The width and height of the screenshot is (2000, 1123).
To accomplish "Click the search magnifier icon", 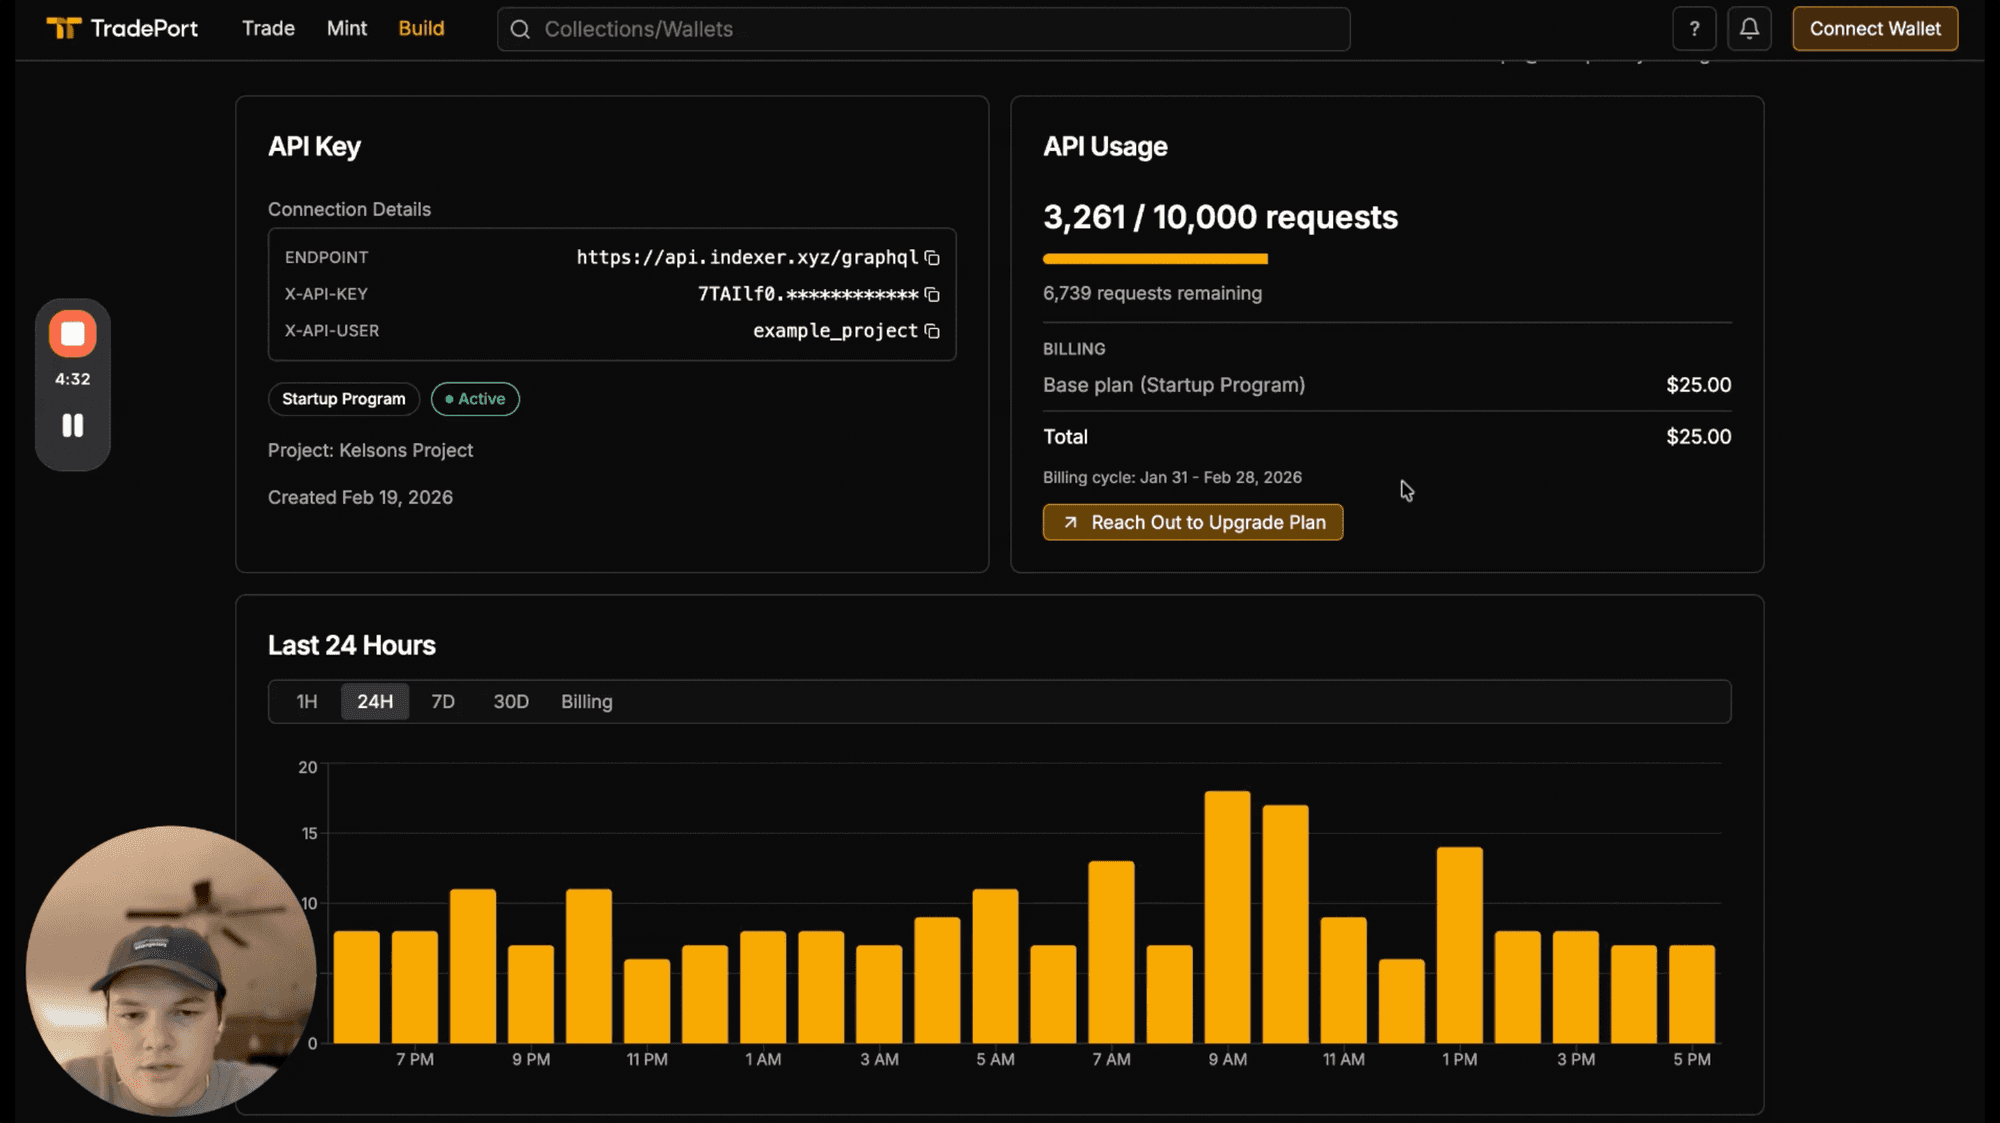I will [520, 29].
